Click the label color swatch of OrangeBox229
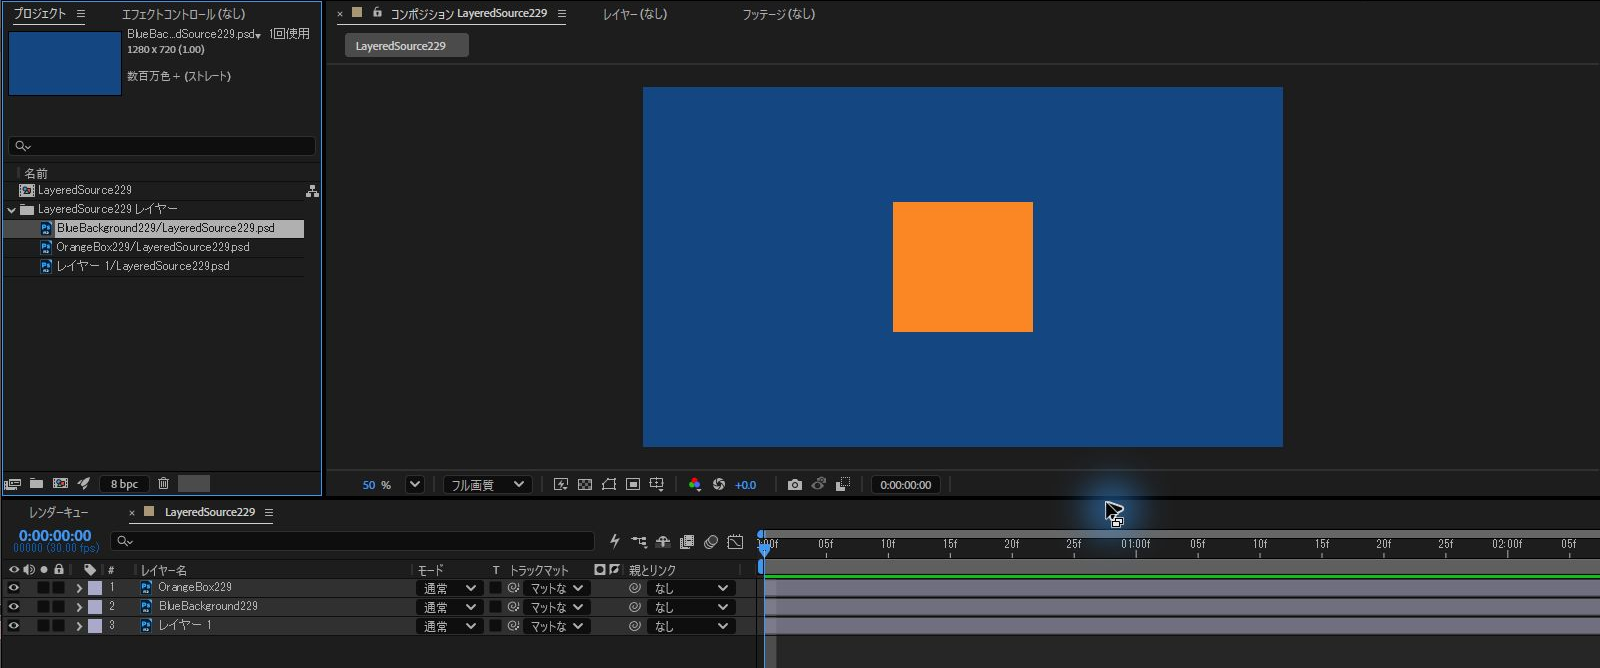This screenshot has height=668, width=1600. point(95,588)
